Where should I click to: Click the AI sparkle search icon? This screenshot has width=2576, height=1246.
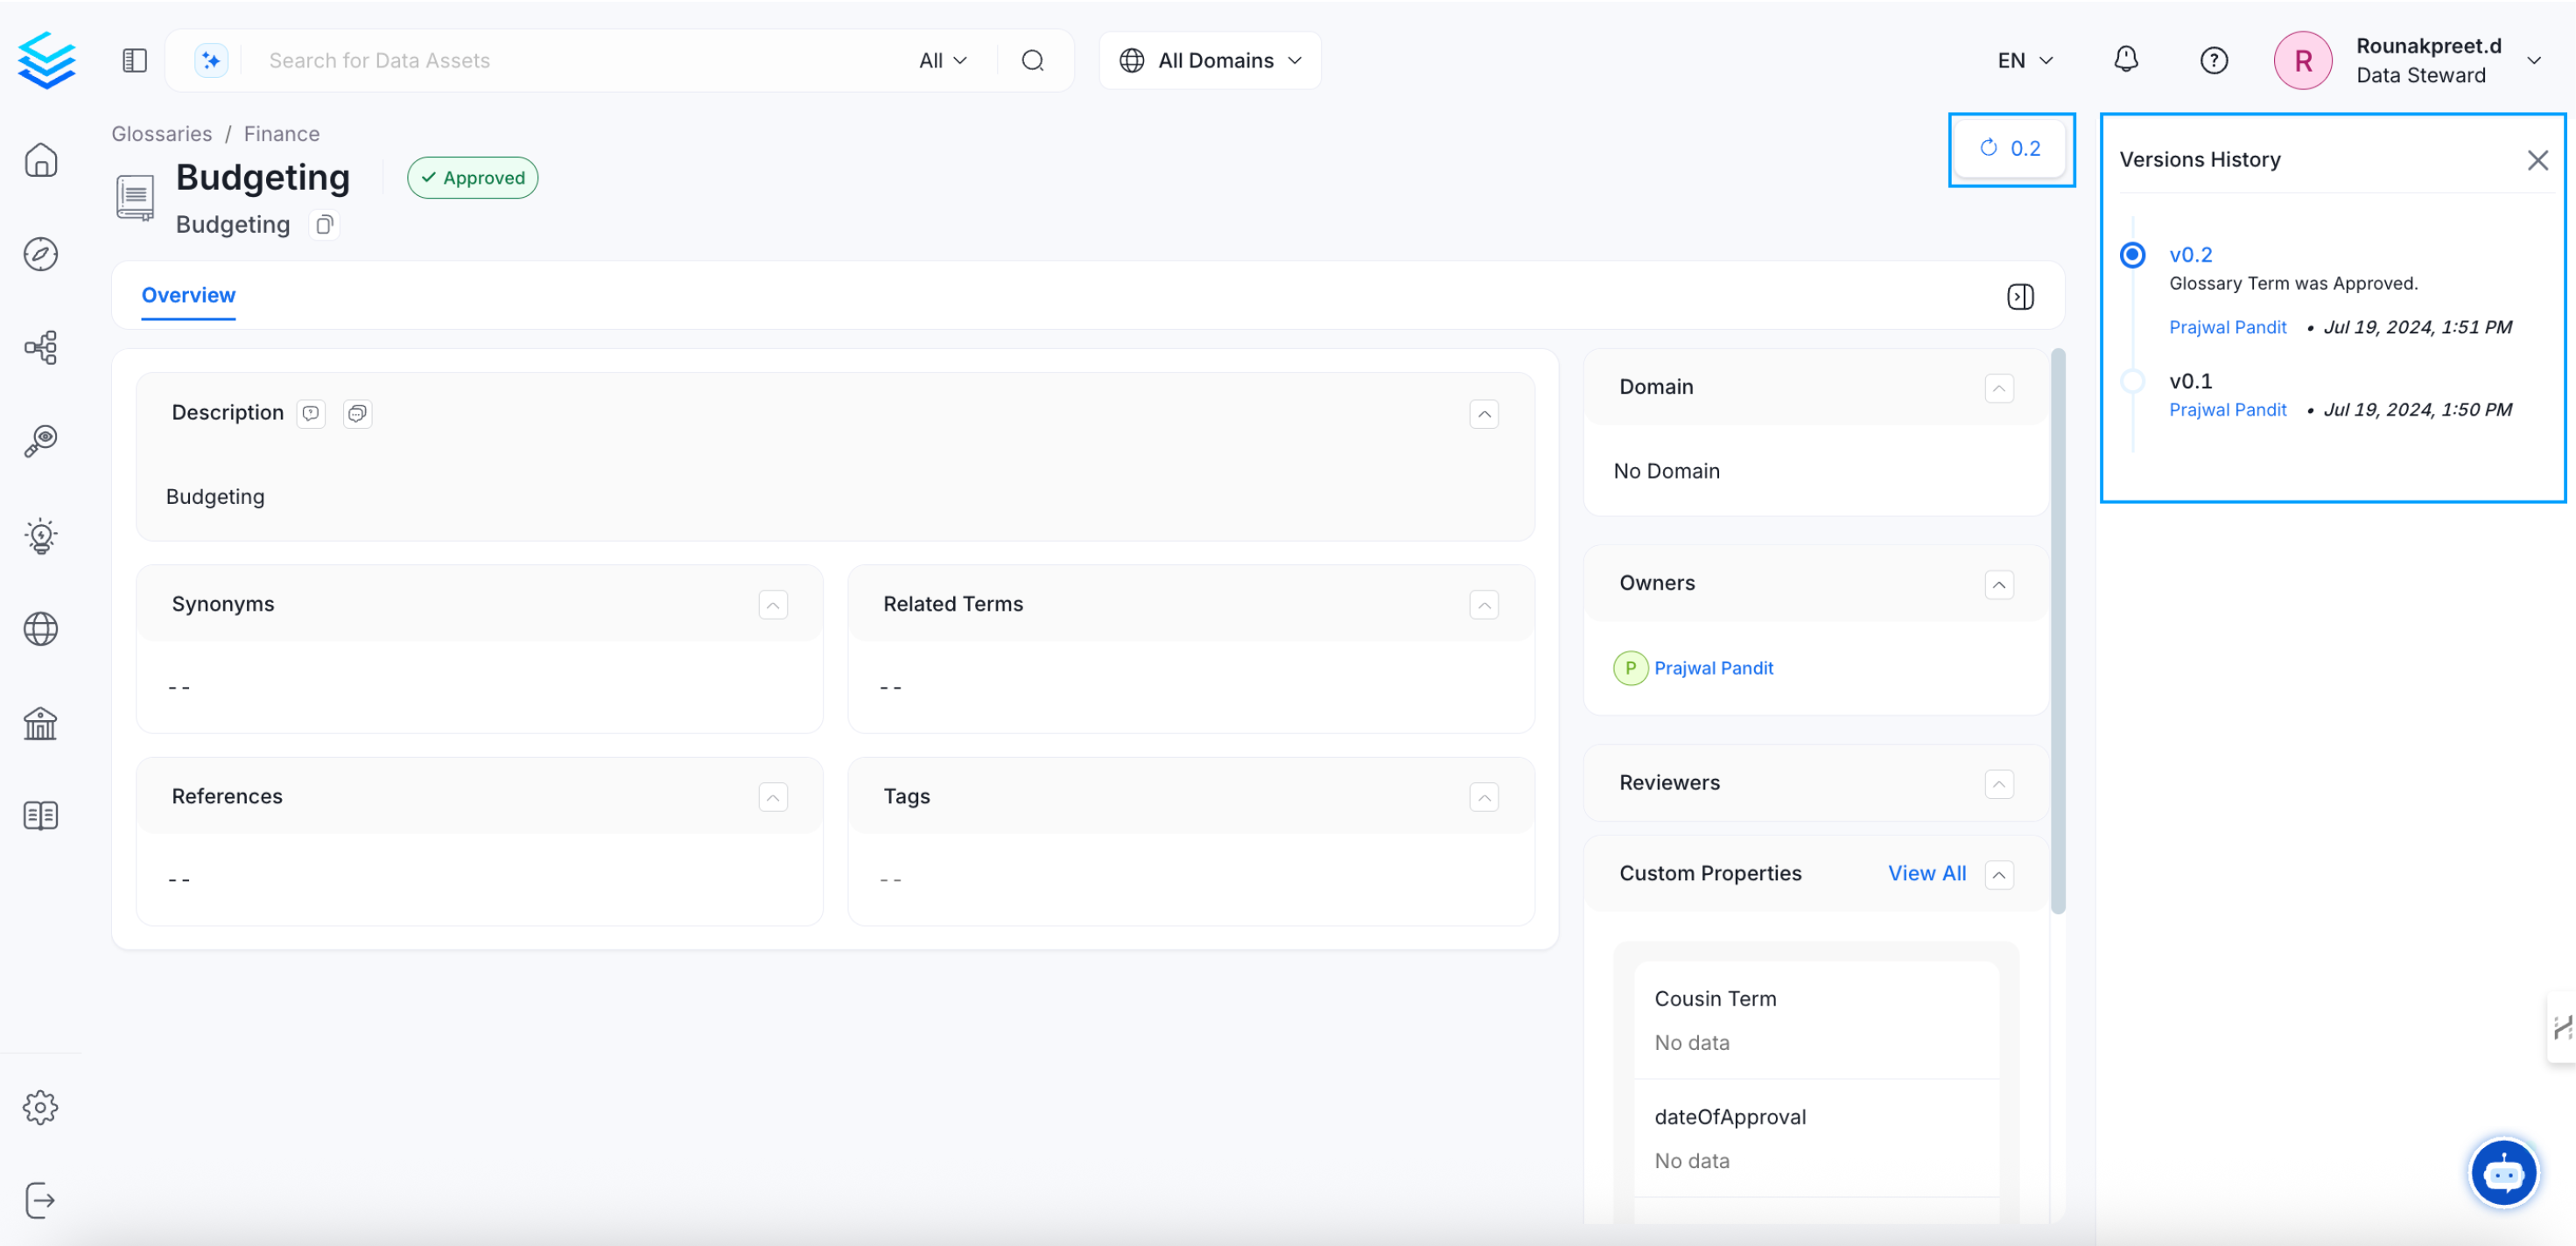211,60
